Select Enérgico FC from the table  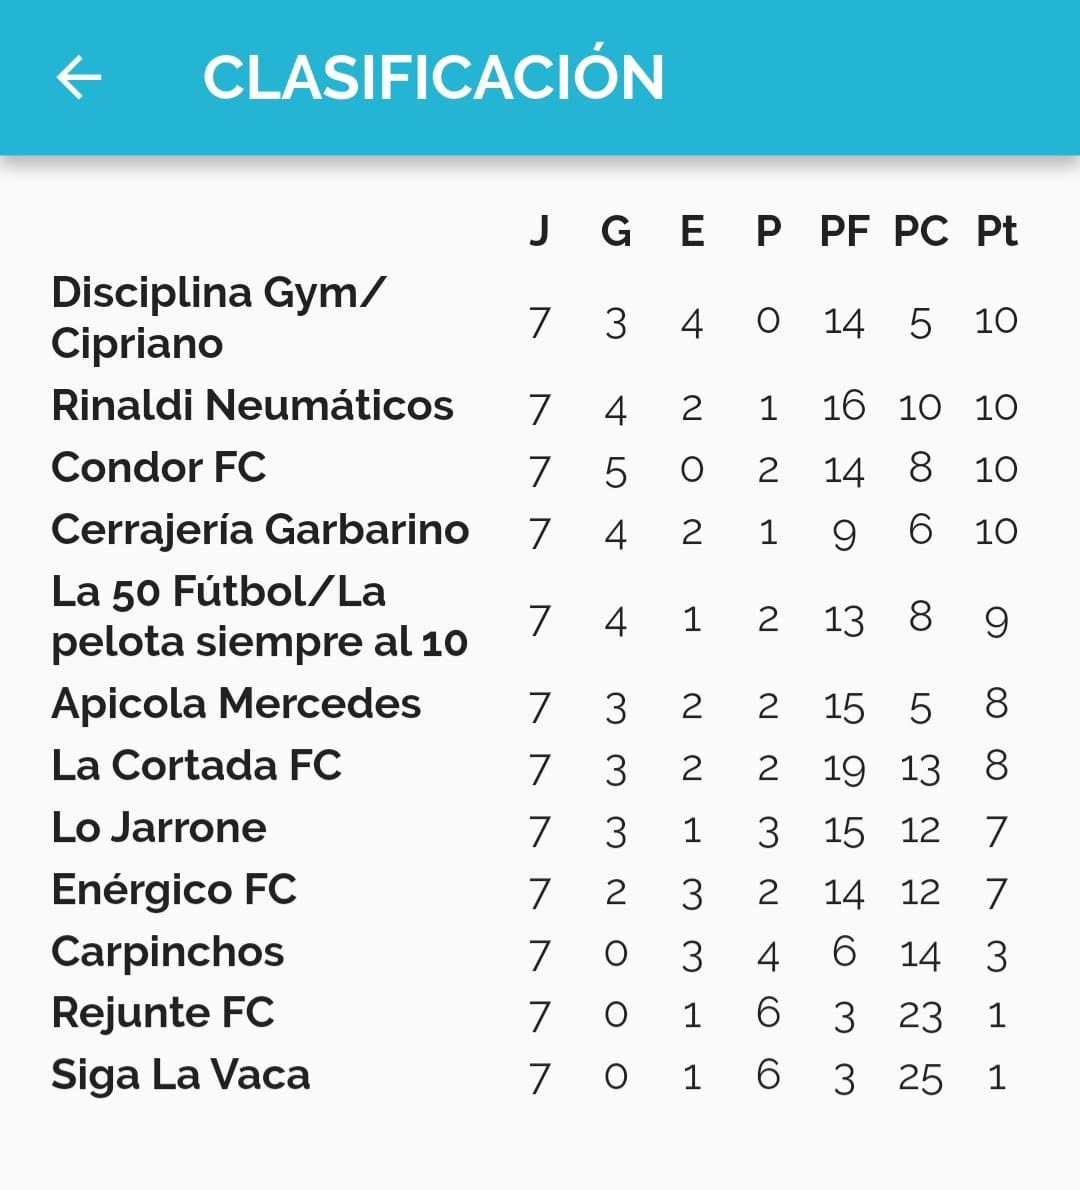[x=173, y=890]
